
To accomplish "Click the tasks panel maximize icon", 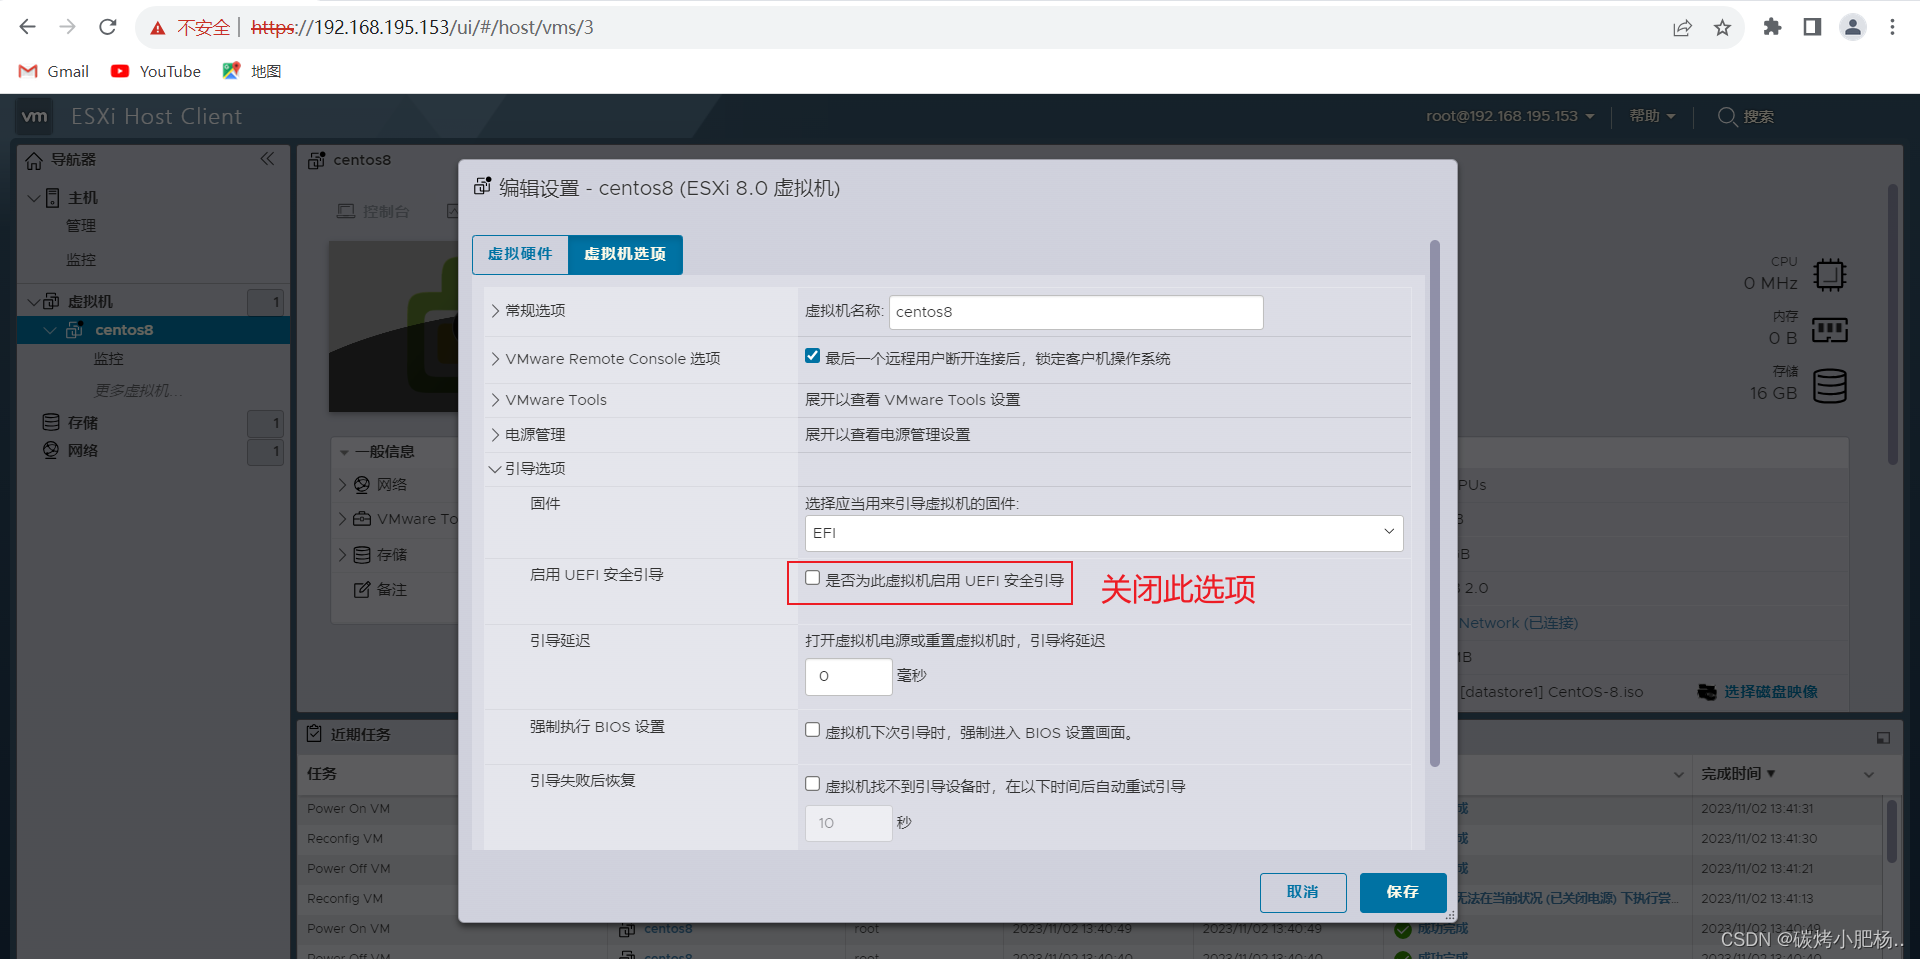I will click(x=1883, y=738).
